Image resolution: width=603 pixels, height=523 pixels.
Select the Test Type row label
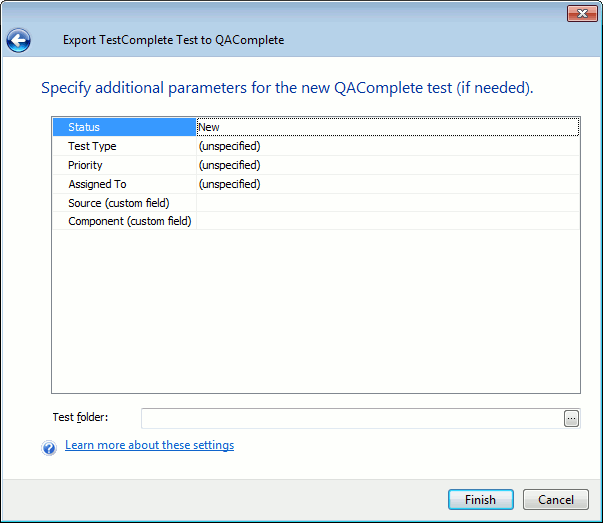click(x=92, y=146)
